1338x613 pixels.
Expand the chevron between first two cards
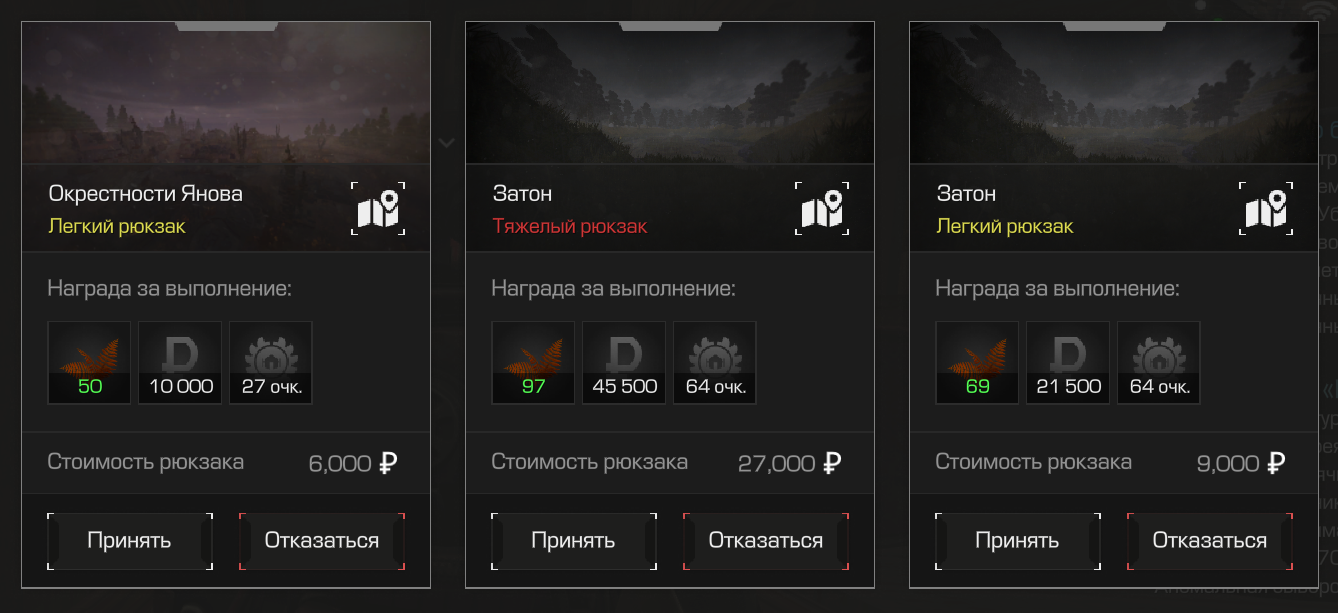click(447, 143)
